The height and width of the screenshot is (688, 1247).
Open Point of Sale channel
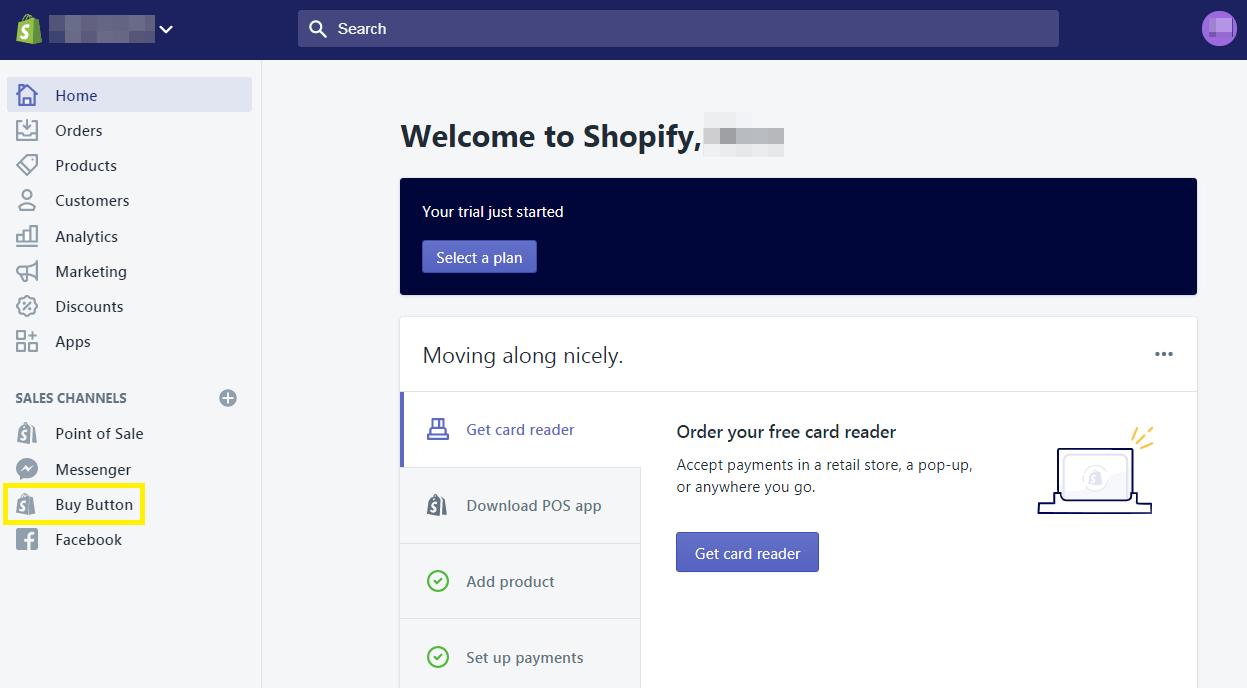[99, 434]
